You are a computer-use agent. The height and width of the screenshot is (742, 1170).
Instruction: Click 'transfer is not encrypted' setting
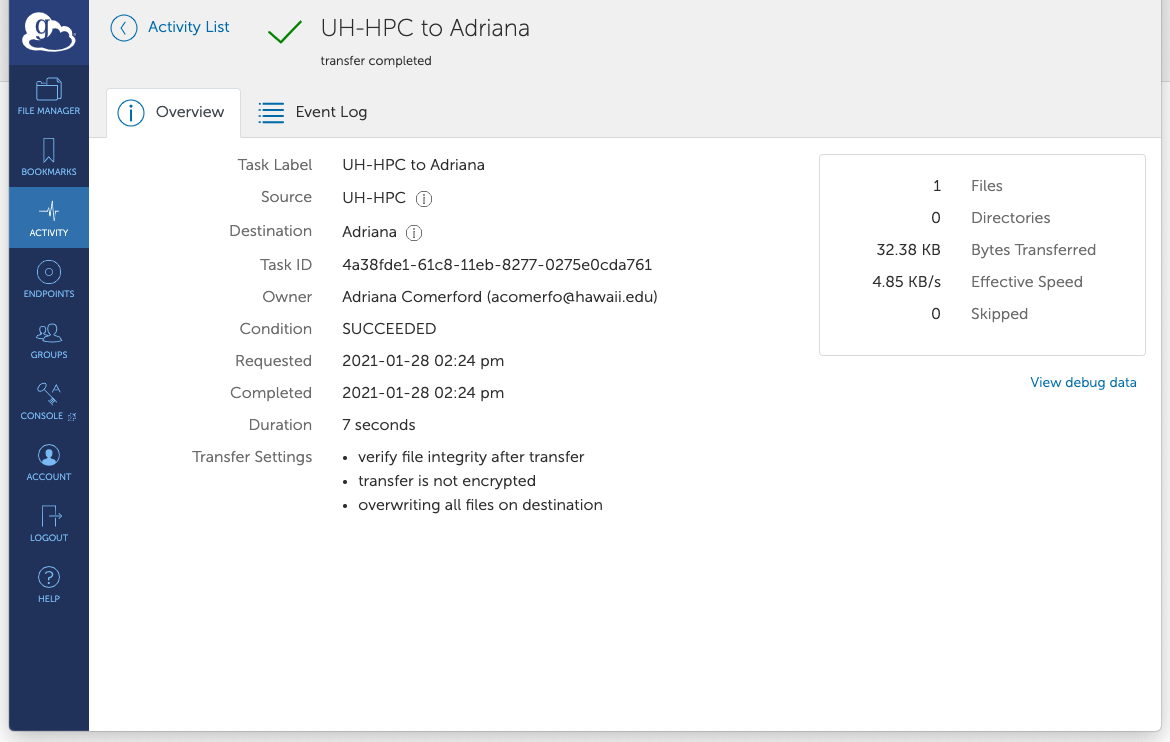[447, 481]
